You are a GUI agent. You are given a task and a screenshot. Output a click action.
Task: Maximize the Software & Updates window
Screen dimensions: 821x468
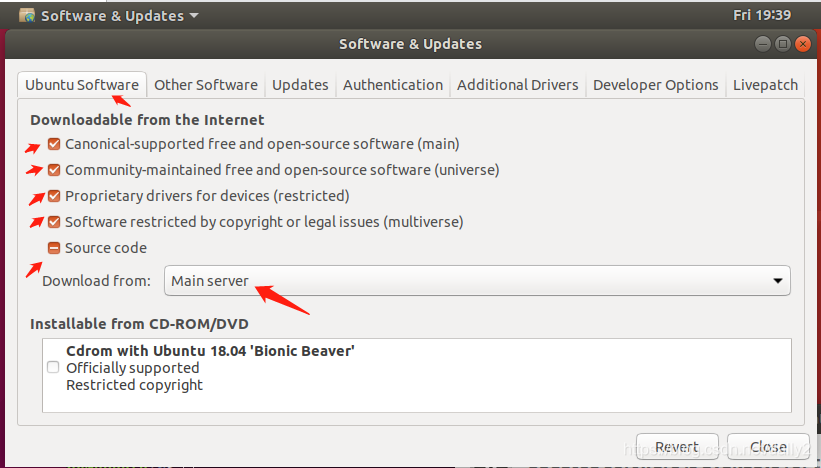click(x=783, y=44)
